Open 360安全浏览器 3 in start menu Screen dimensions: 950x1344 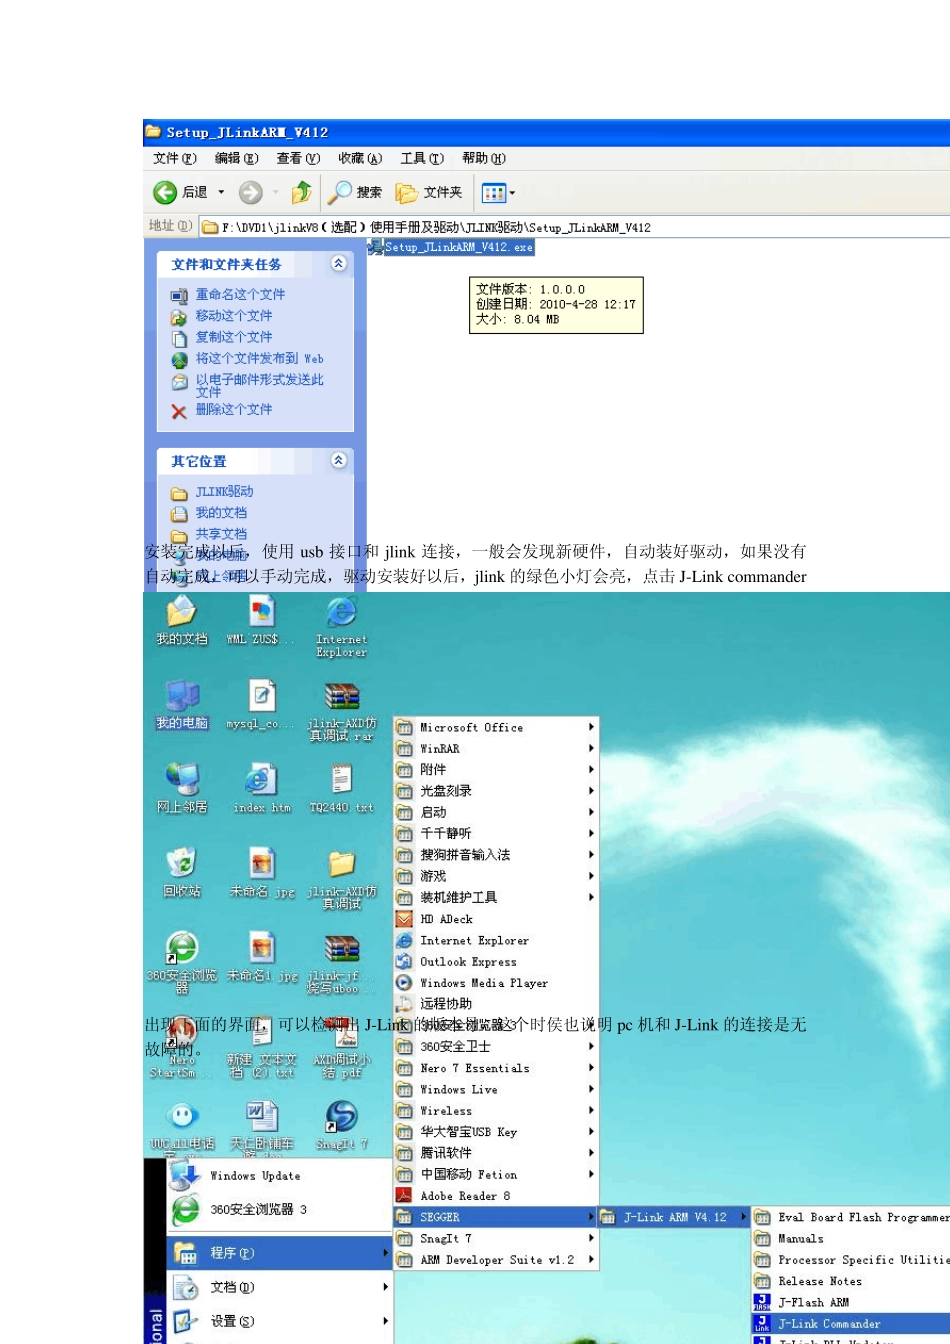[279, 1210]
